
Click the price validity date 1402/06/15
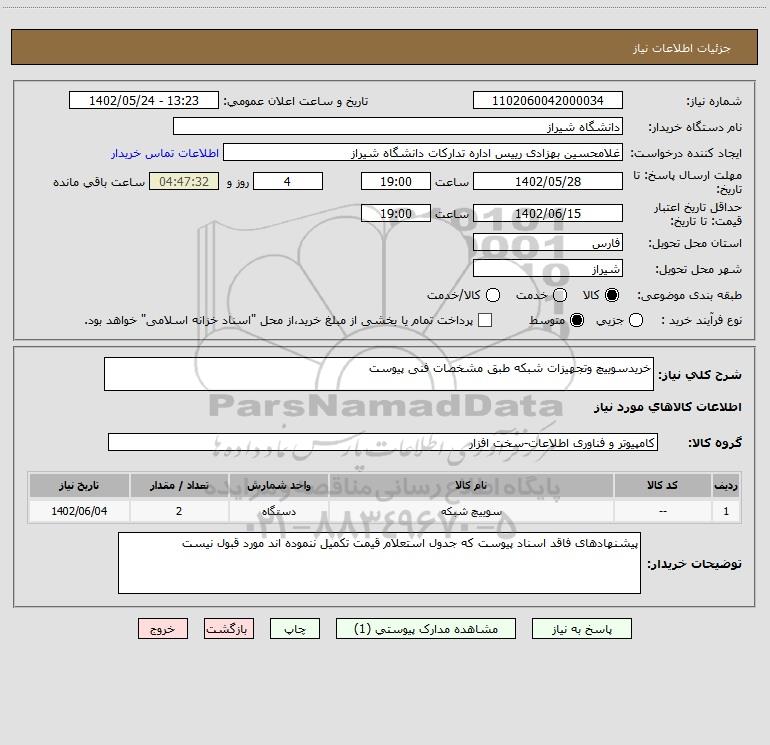548,213
